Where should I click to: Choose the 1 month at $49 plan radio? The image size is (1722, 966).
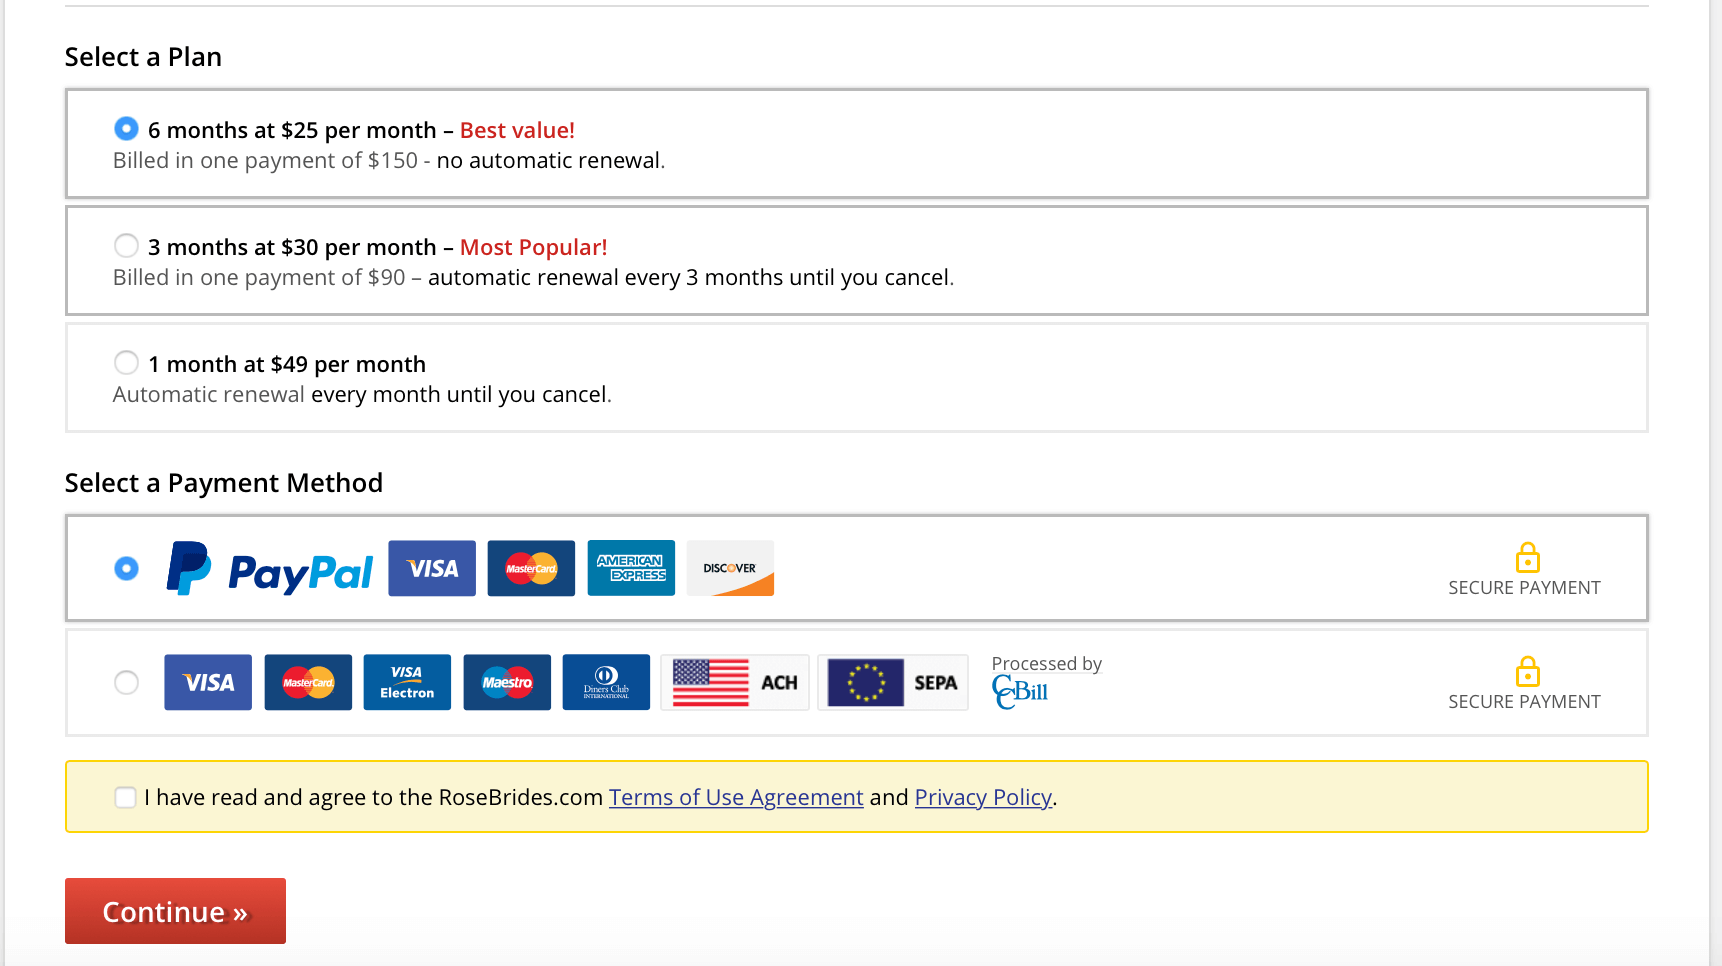point(126,362)
